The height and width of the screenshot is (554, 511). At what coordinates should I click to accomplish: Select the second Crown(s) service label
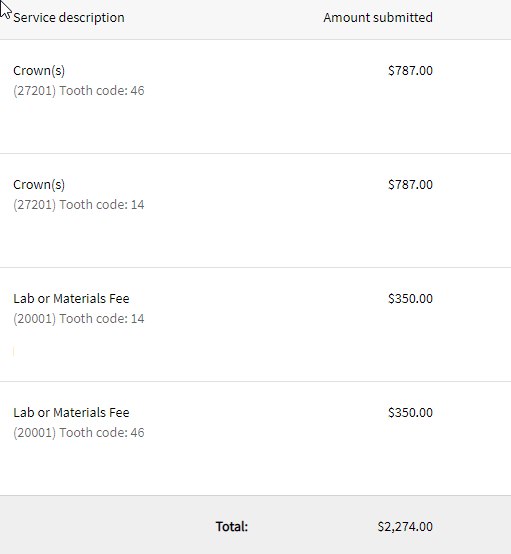[39, 185]
